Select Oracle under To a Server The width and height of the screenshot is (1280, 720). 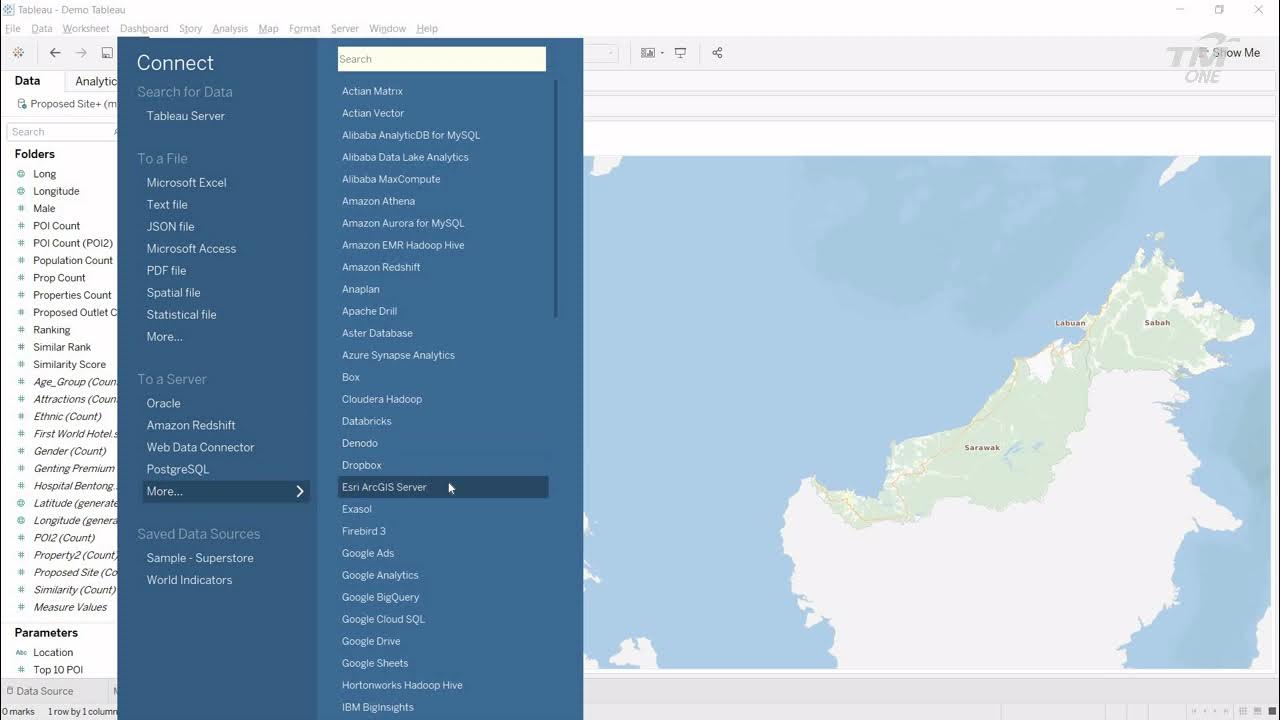point(164,404)
